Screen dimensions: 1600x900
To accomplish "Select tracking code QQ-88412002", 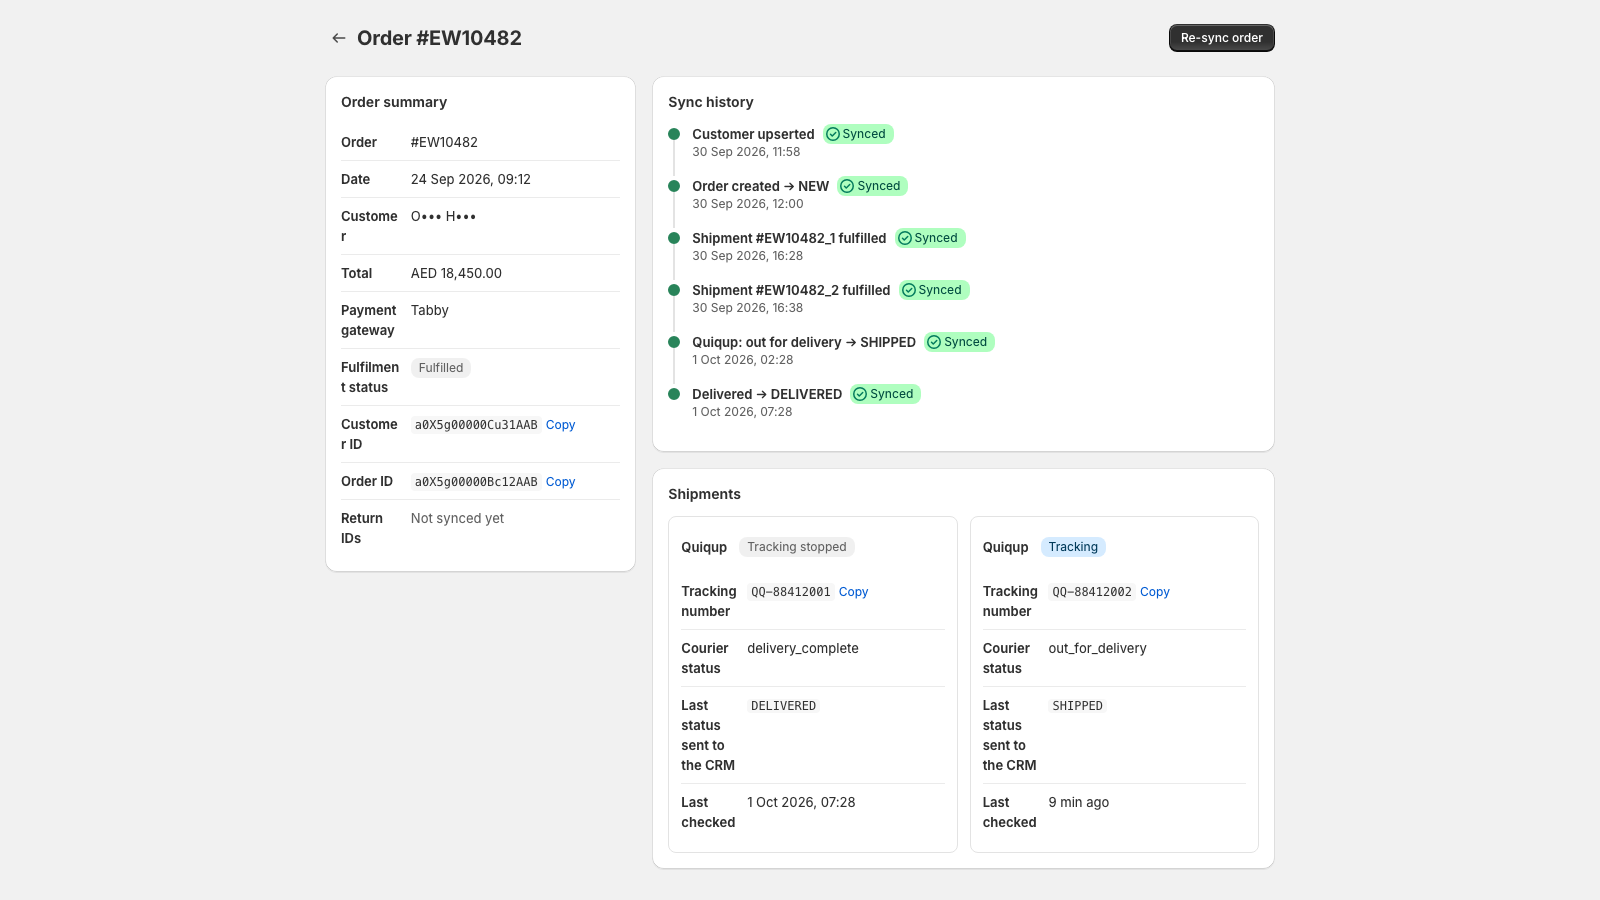I will click(1092, 592).
